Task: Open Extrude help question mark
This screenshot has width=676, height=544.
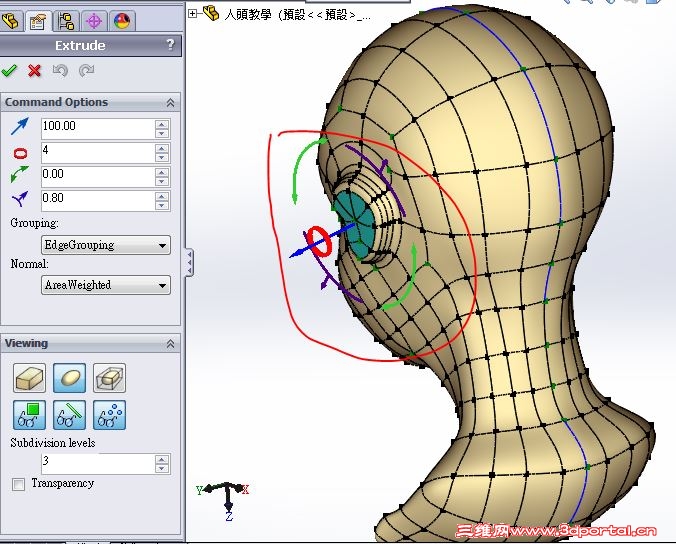Action: pyautogui.click(x=170, y=44)
